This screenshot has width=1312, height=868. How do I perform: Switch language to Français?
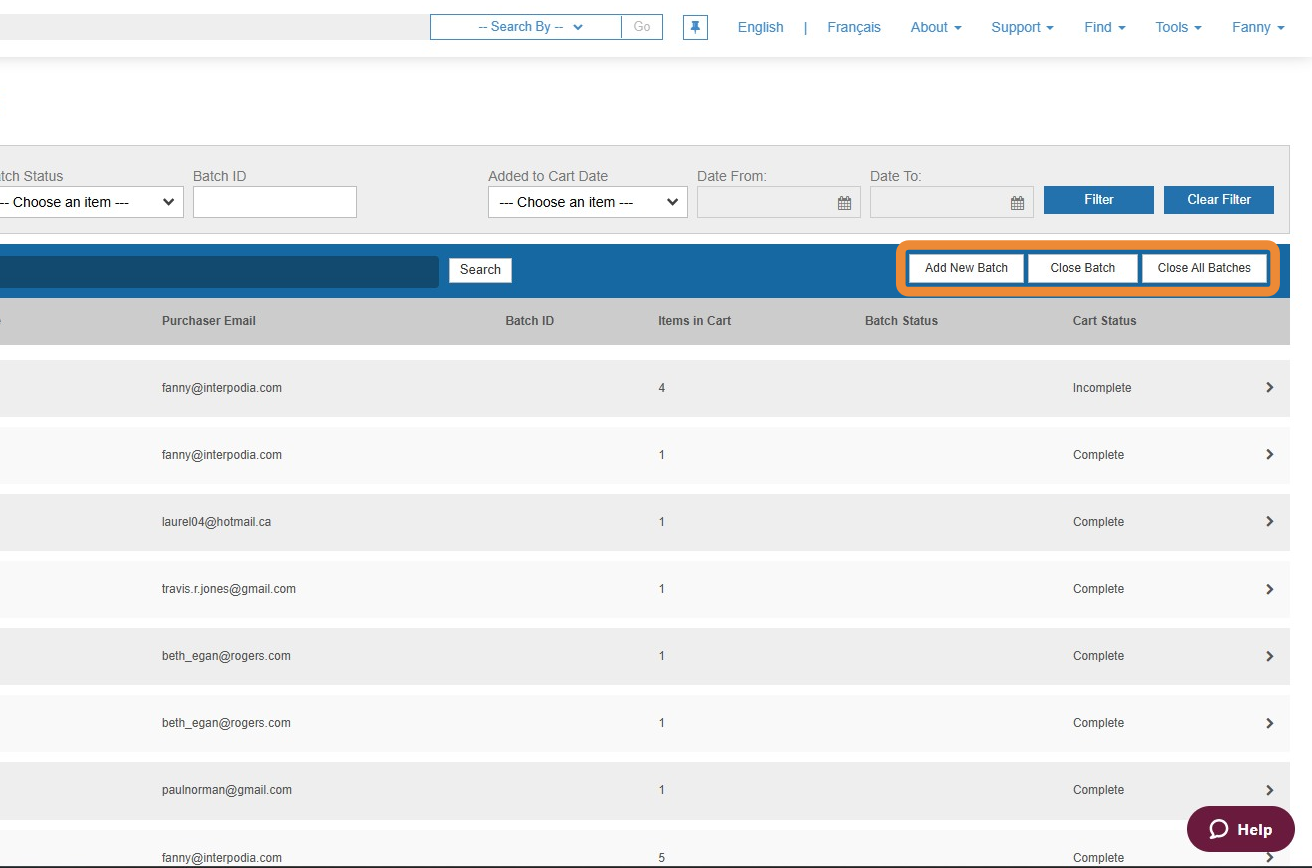click(x=853, y=27)
